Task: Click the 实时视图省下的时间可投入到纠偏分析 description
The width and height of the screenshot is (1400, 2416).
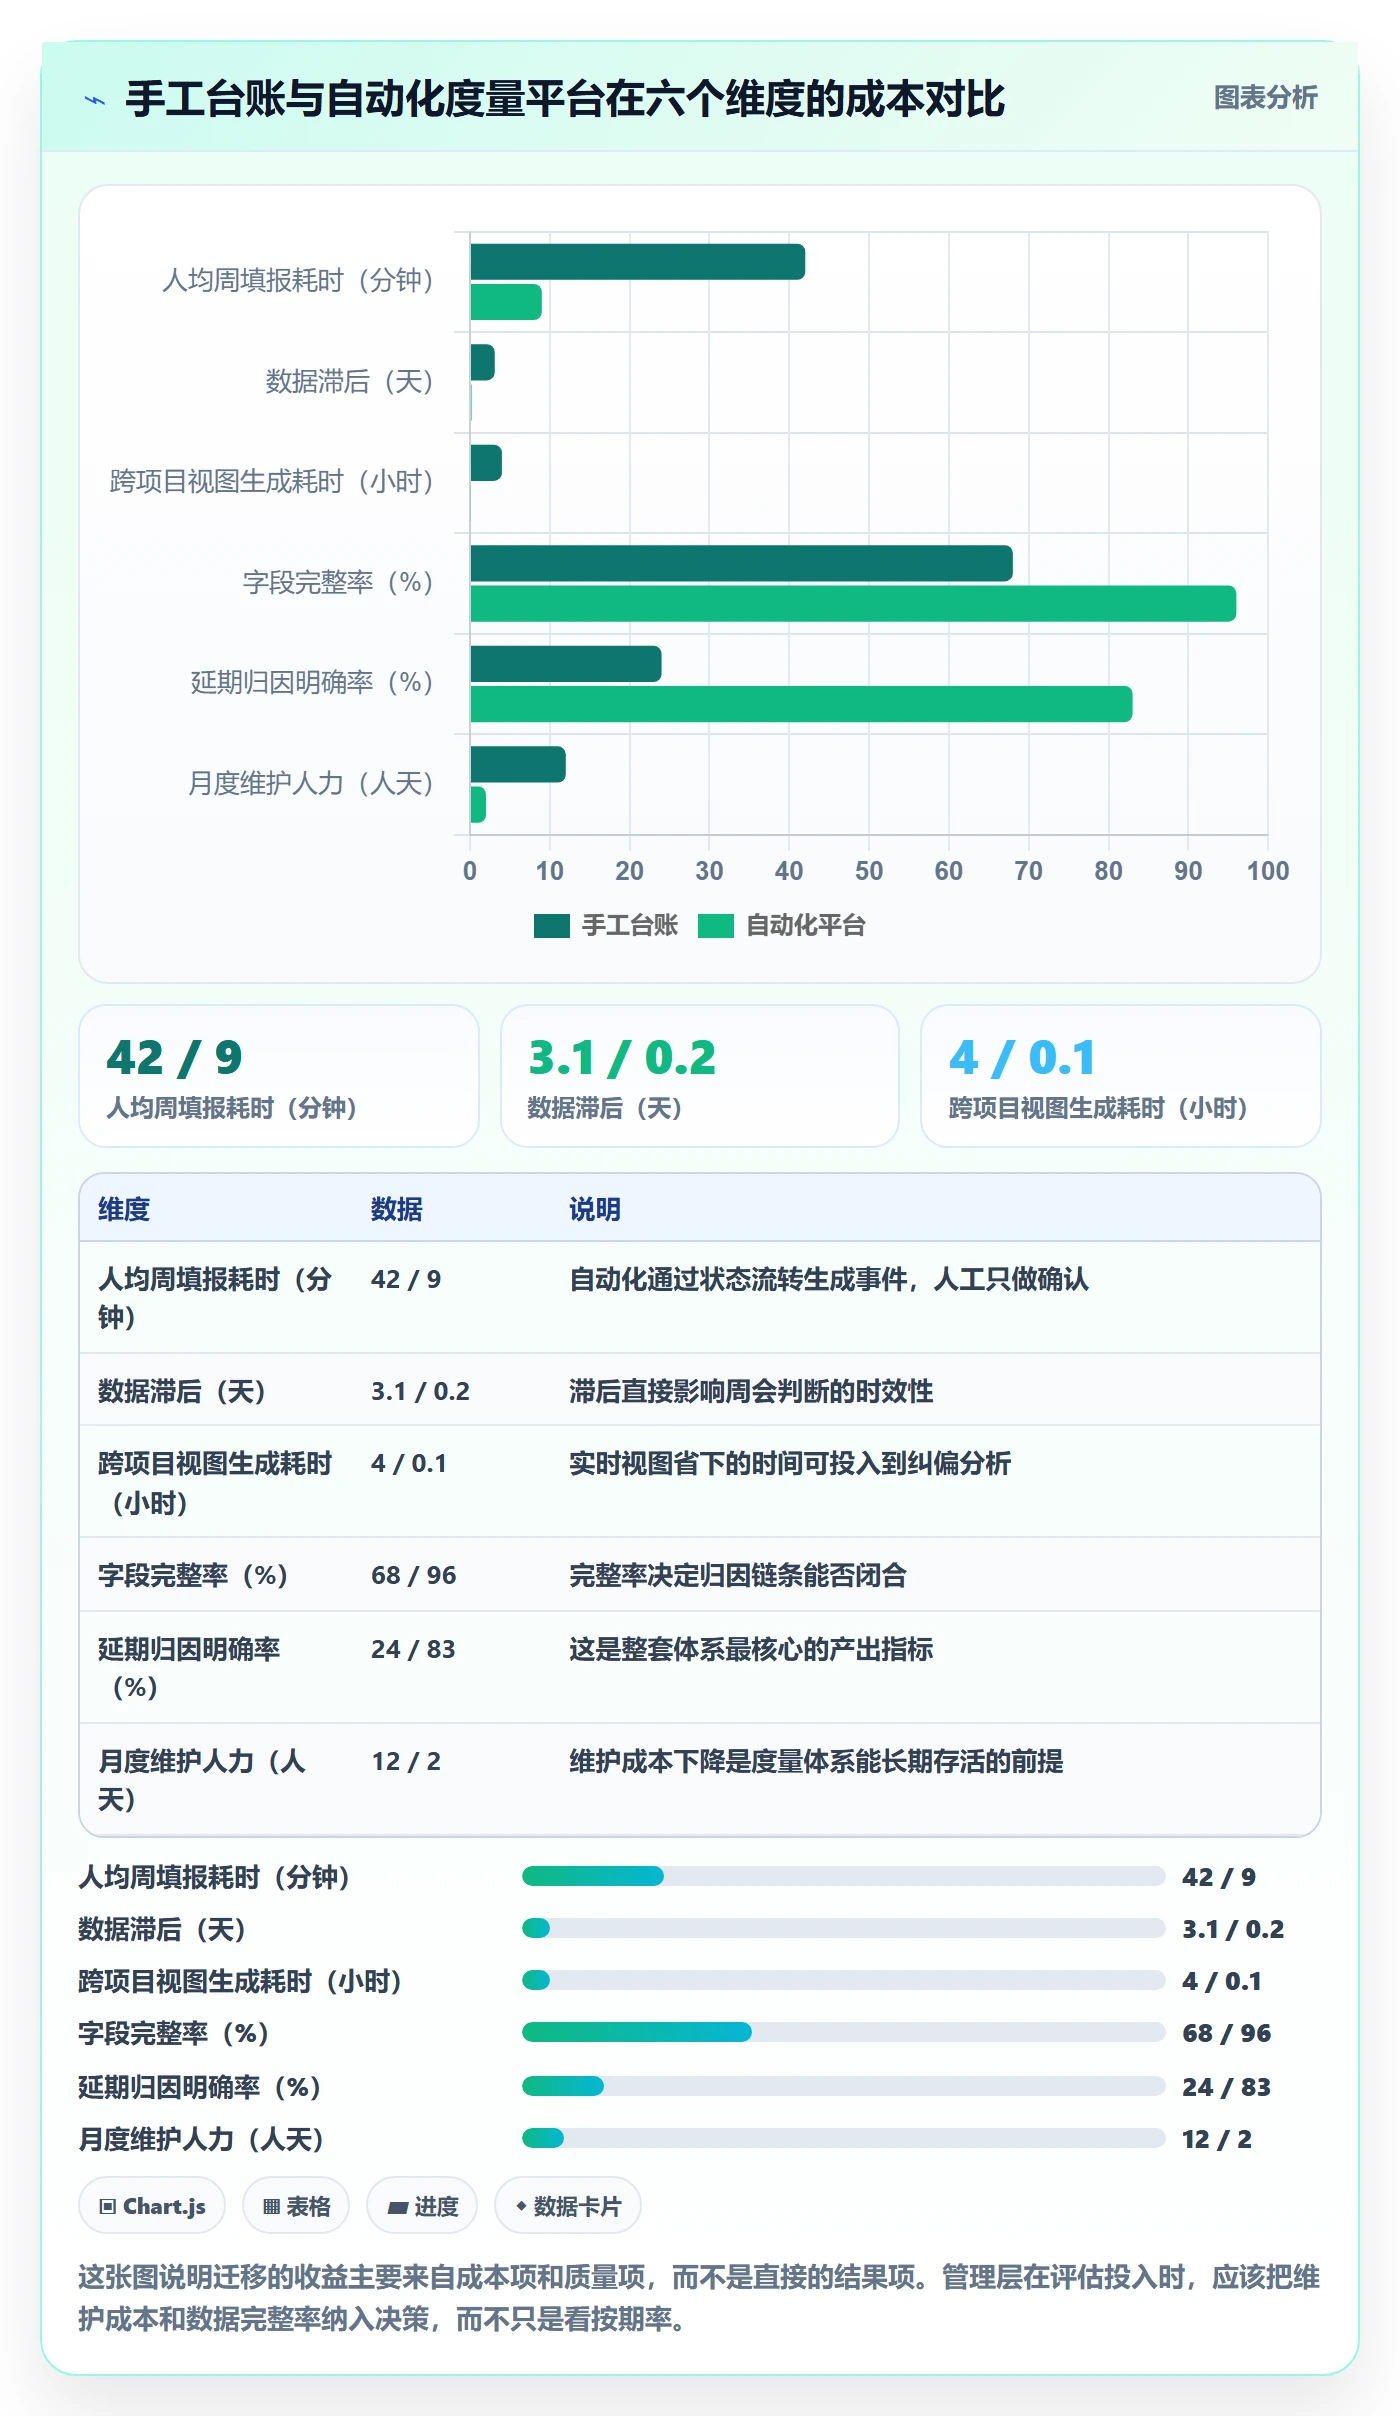Action: (x=790, y=1463)
